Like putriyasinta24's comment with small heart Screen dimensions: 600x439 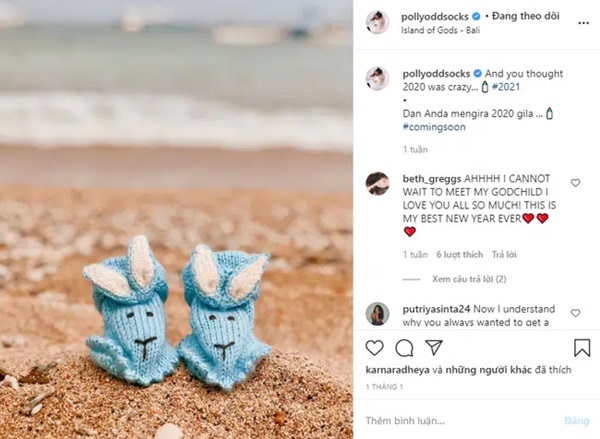pyautogui.click(x=575, y=313)
